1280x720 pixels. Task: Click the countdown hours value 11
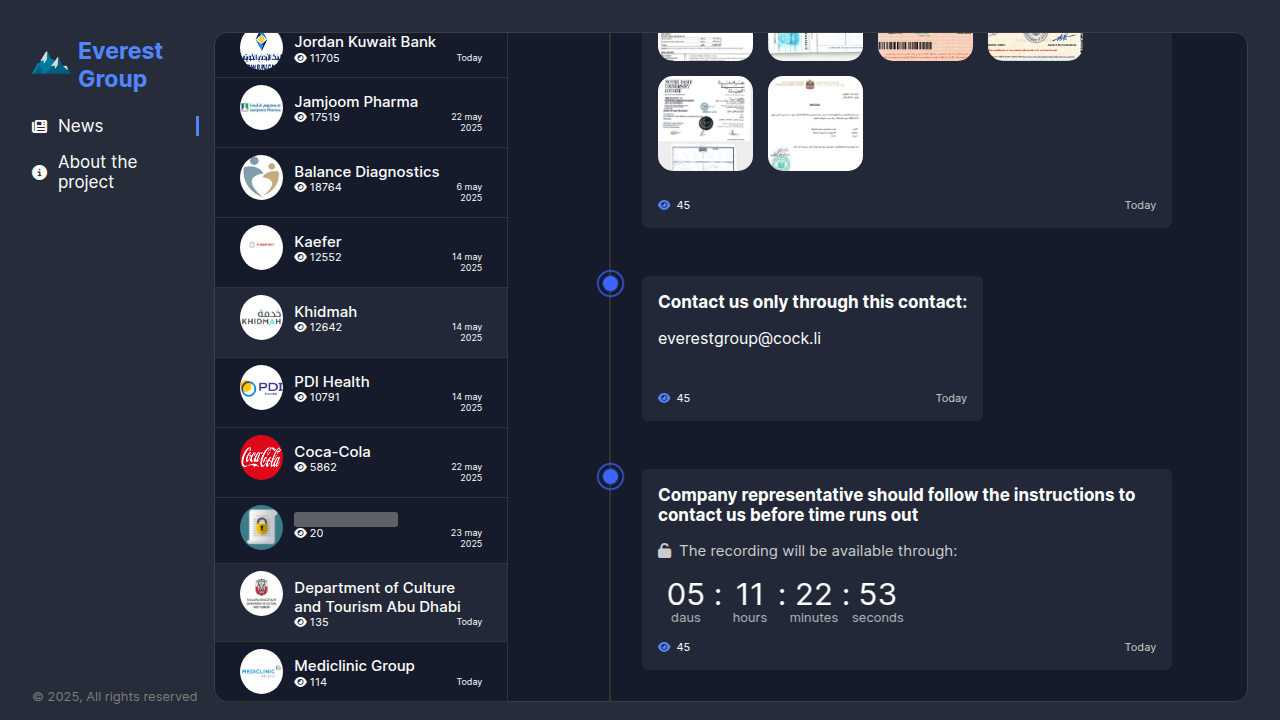[x=750, y=595]
